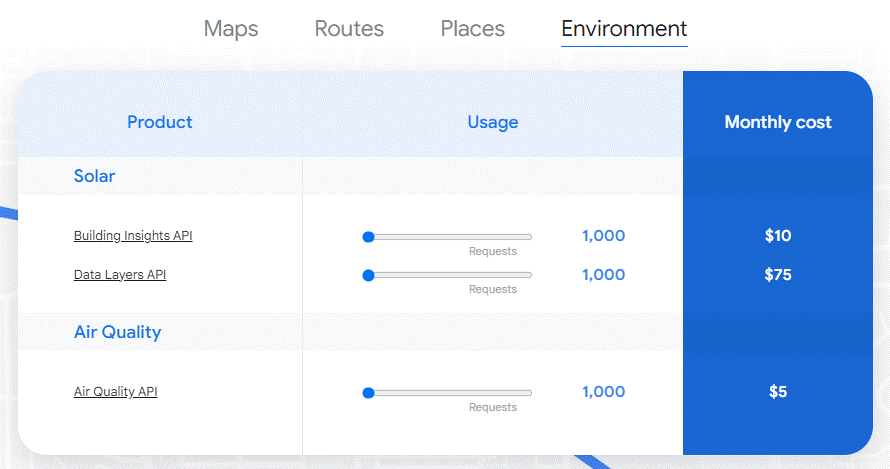
Task: Open the Routes tab
Action: (349, 28)
